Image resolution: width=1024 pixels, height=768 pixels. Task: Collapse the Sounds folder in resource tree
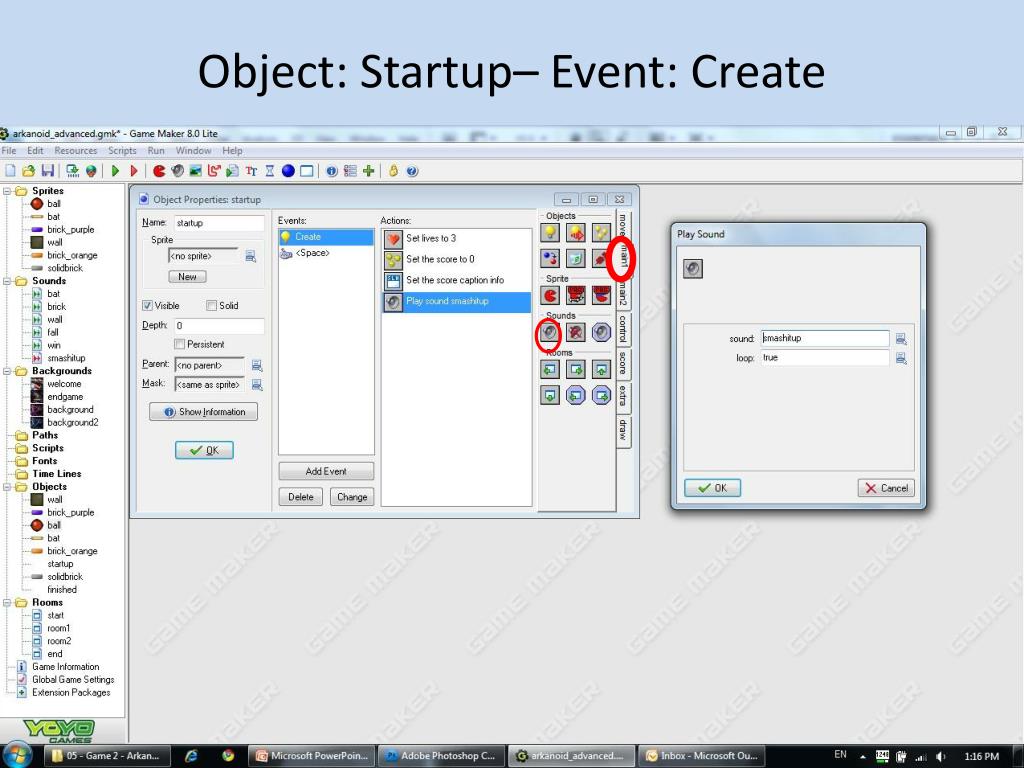(x=7, y=281)
